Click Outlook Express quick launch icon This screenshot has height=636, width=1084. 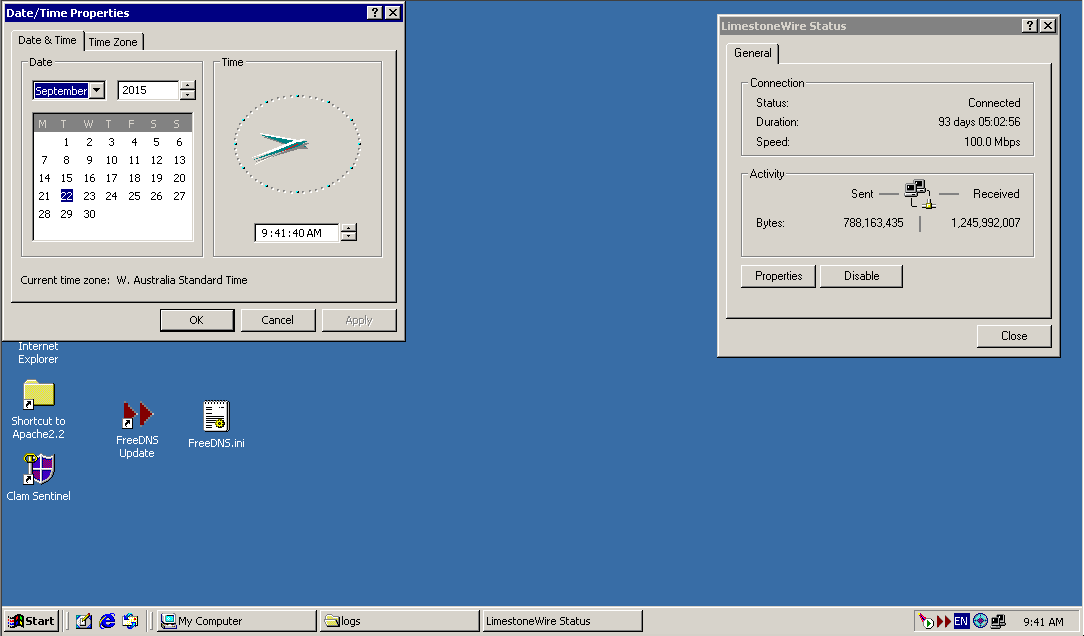coord(130,621)
